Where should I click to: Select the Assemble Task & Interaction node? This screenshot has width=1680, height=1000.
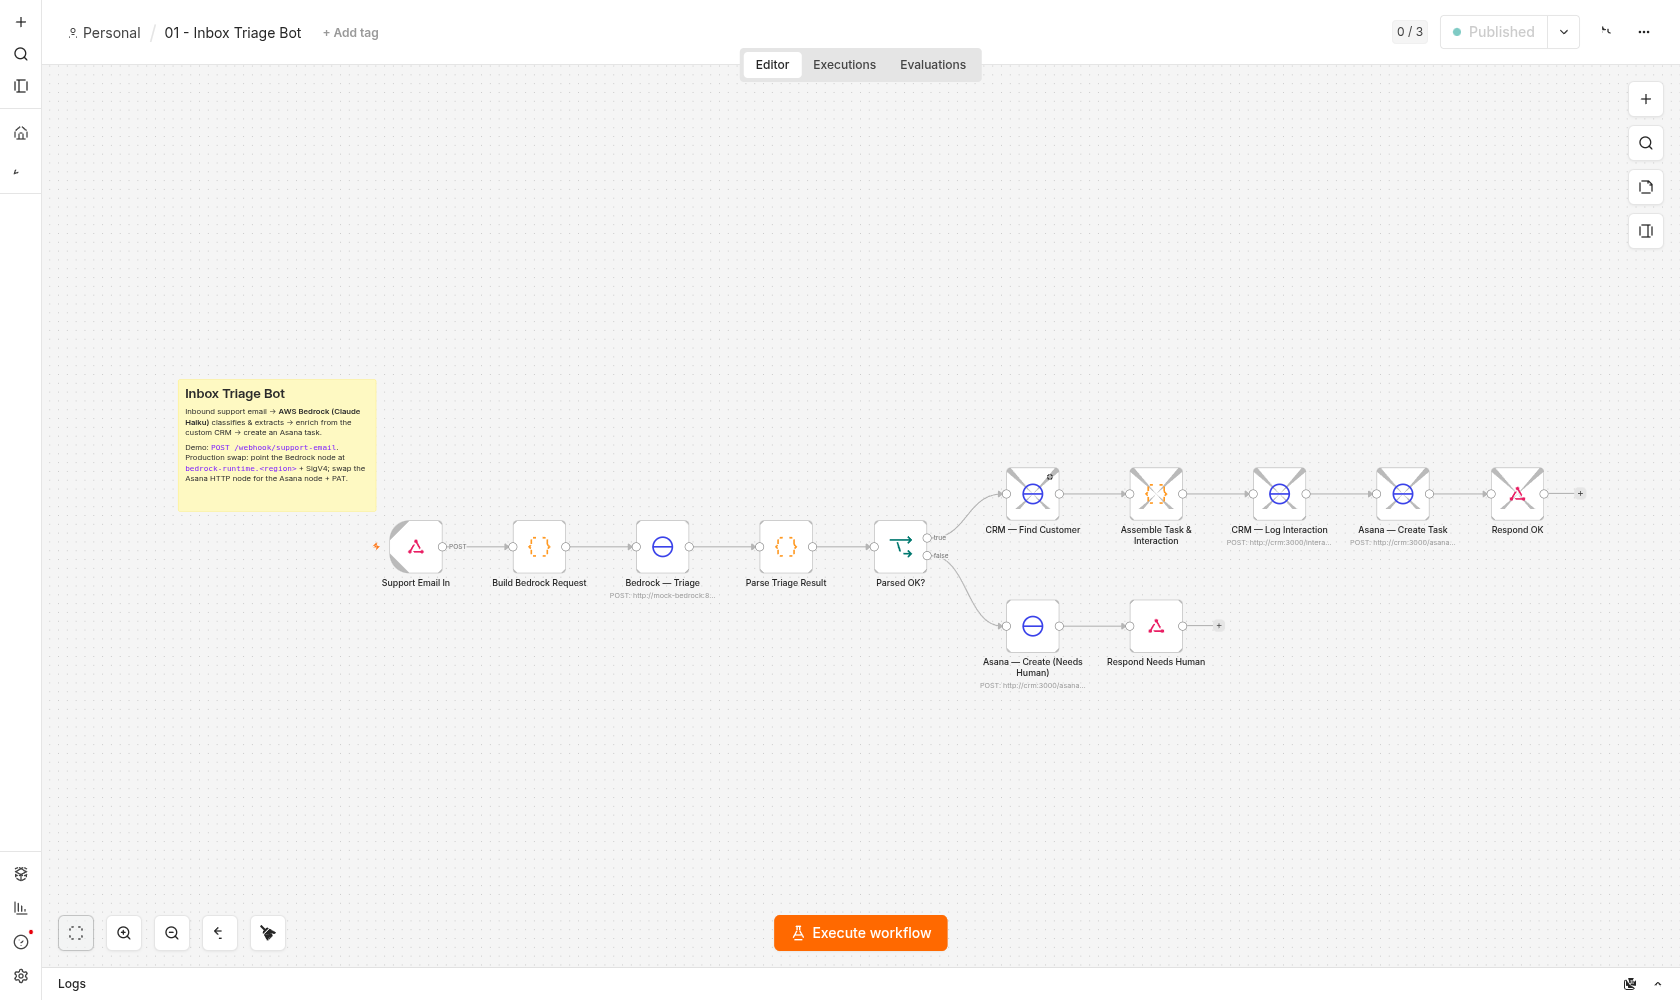[x=1156, y=494]
